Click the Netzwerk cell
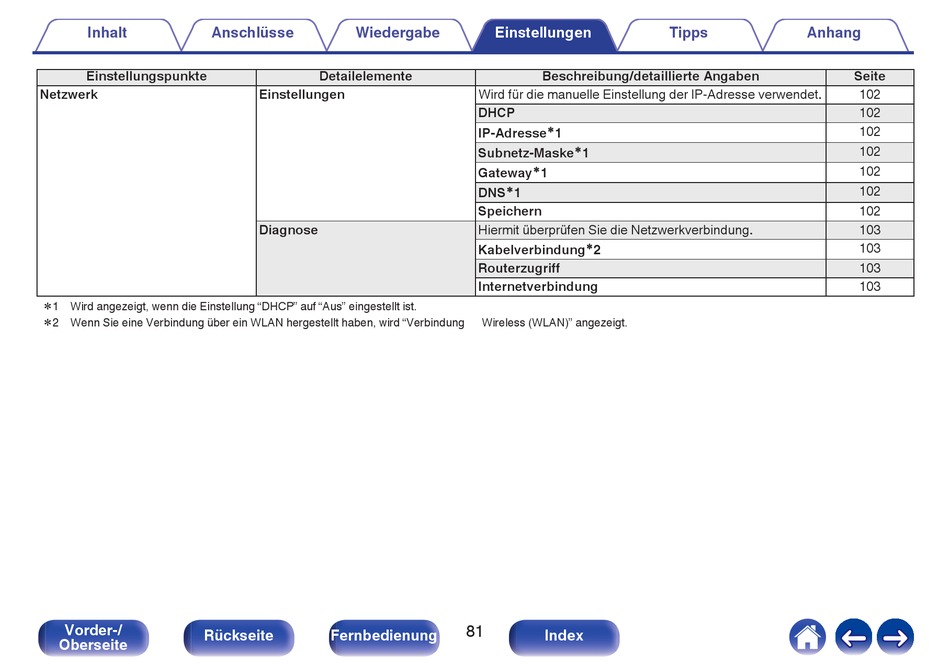This screenshot has width=950, height=665. 147,190
